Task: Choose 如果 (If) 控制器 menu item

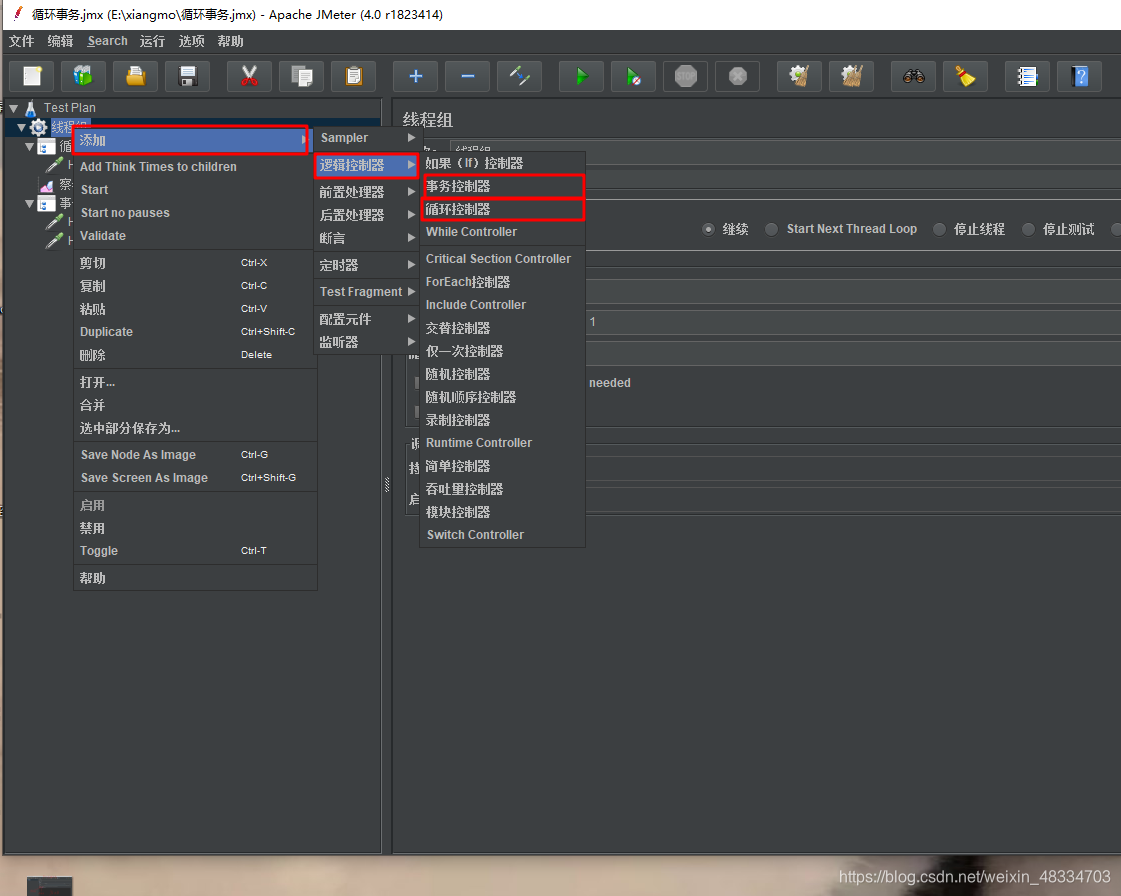Action: pos(503,164)
